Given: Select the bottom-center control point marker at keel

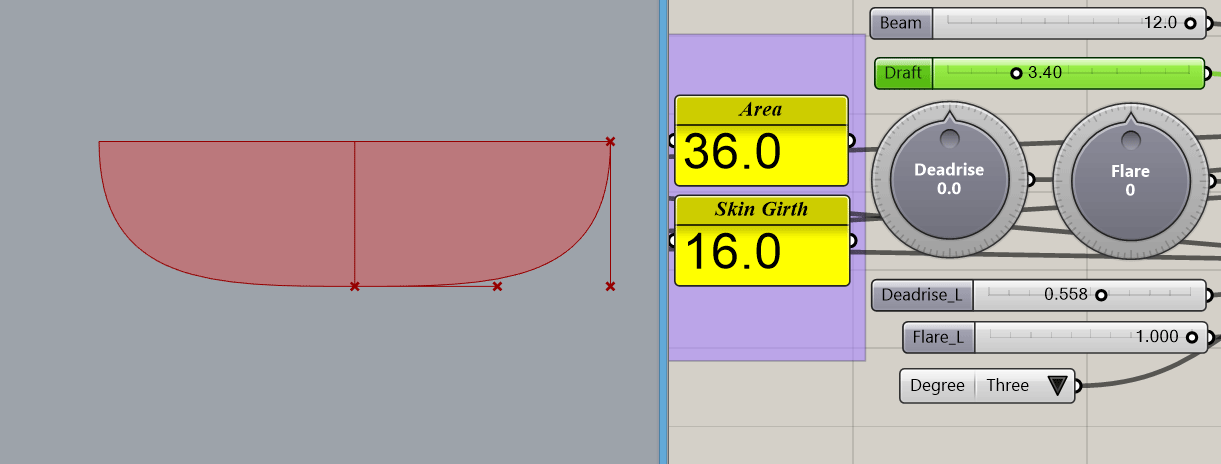Looking at the screenshot, I should point(355,287).
